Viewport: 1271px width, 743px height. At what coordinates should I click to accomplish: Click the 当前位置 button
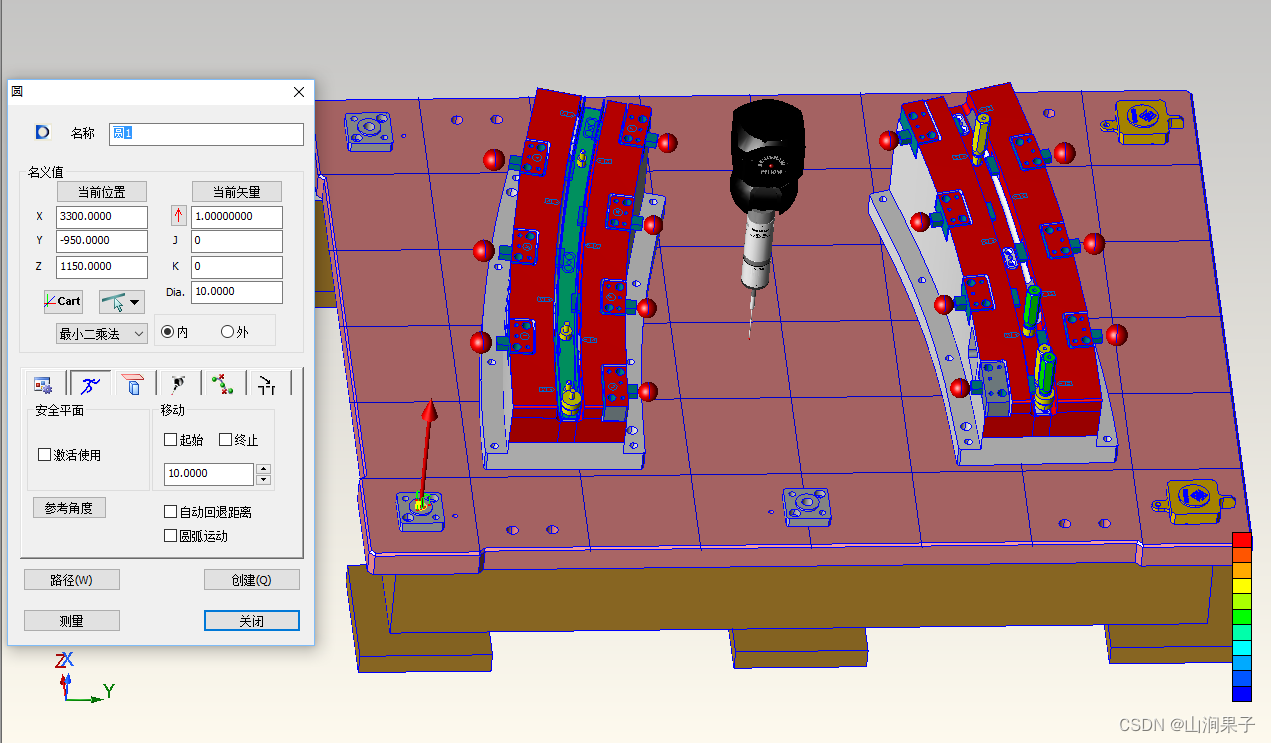[x=101, y=191]
